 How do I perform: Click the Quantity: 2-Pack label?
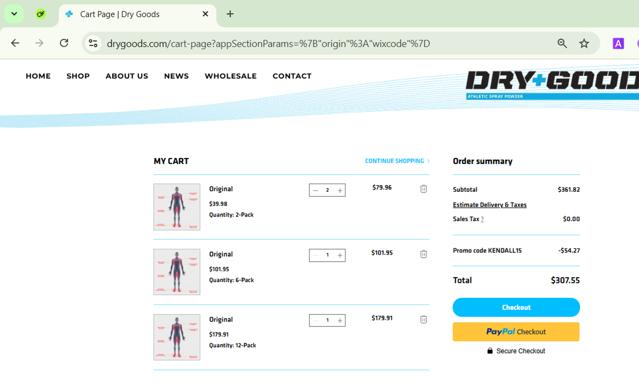[x=231, y=215]
